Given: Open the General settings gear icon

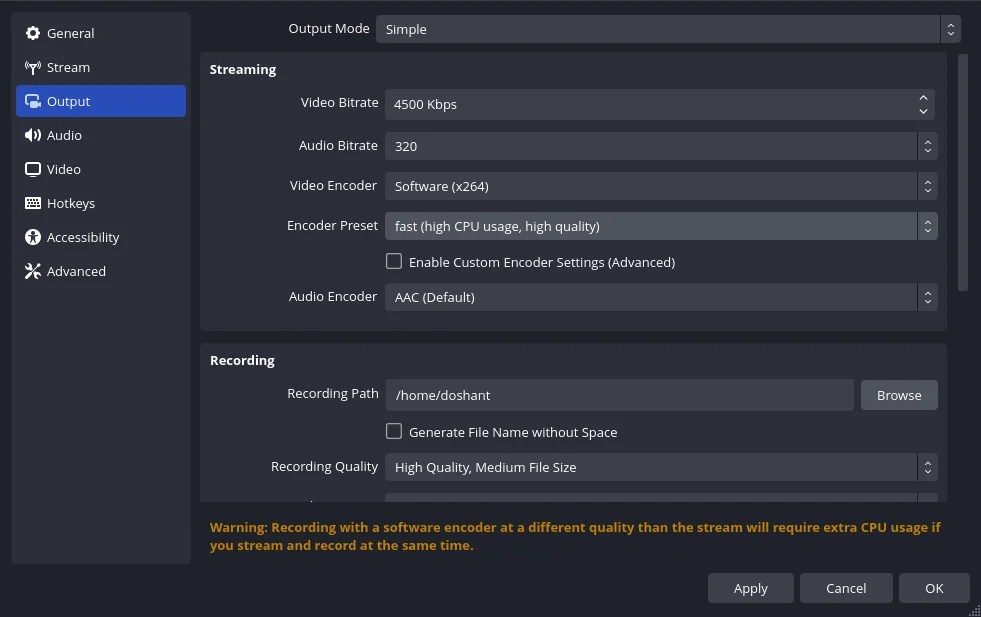Looking at the screenshot, I should pyautogui.click(x=33, y=33).
